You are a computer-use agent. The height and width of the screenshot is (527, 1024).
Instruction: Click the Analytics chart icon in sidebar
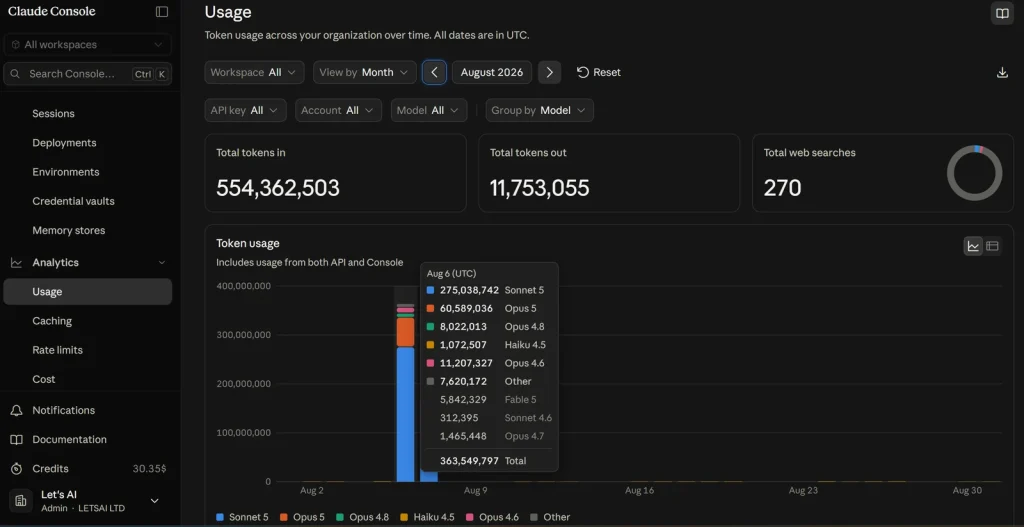point(16,263)
